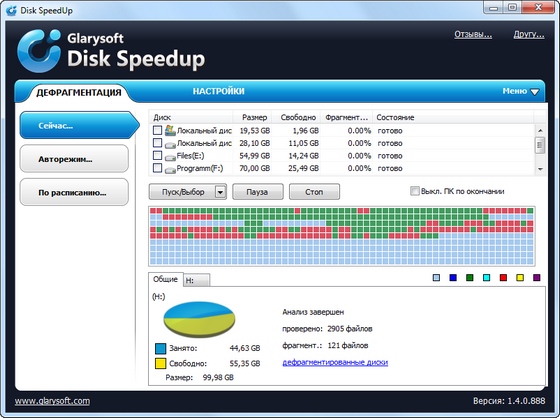Select the H: drive tab

coord(197,280)
